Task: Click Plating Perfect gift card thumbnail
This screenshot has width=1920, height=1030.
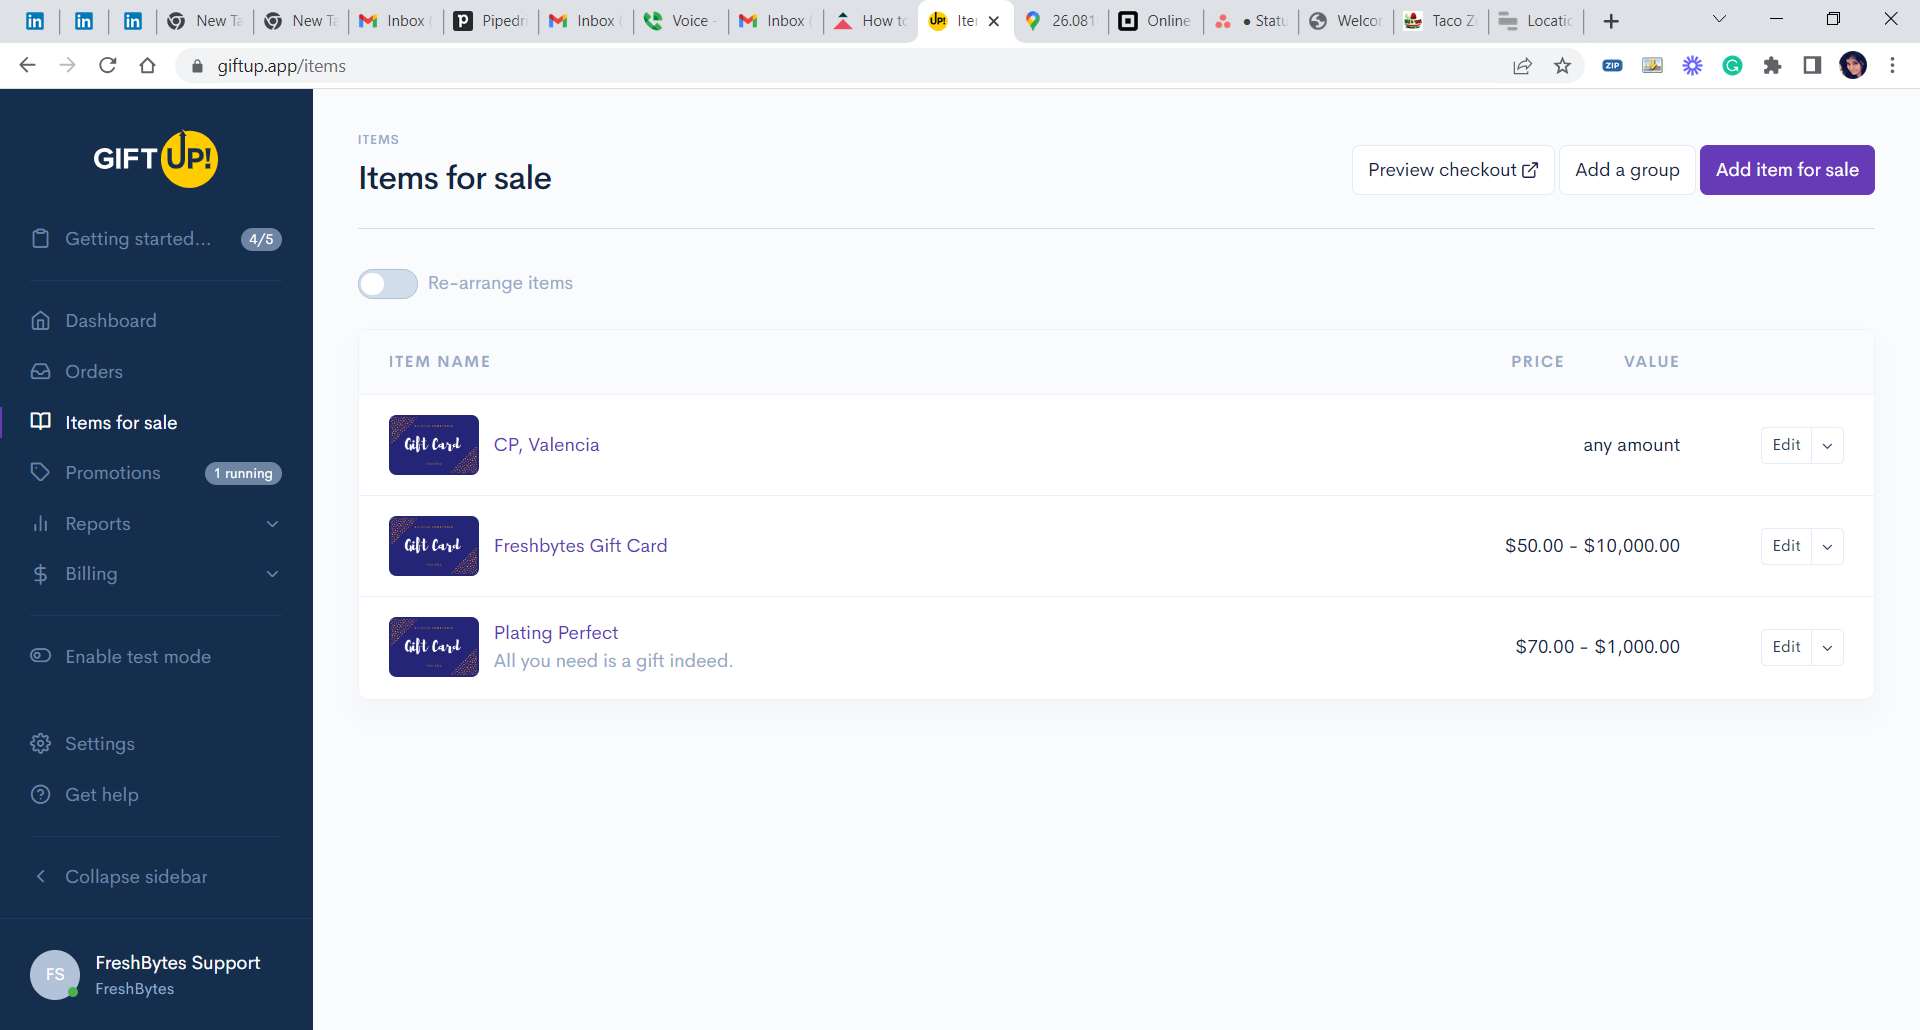Action: pos(433,647)
